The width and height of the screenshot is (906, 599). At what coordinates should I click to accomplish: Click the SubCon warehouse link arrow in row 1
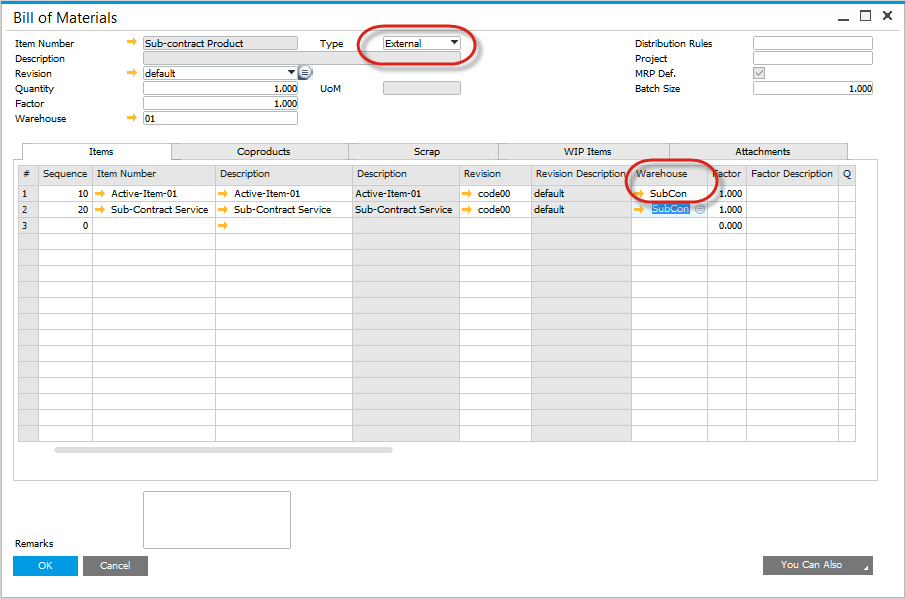(639, 194)
